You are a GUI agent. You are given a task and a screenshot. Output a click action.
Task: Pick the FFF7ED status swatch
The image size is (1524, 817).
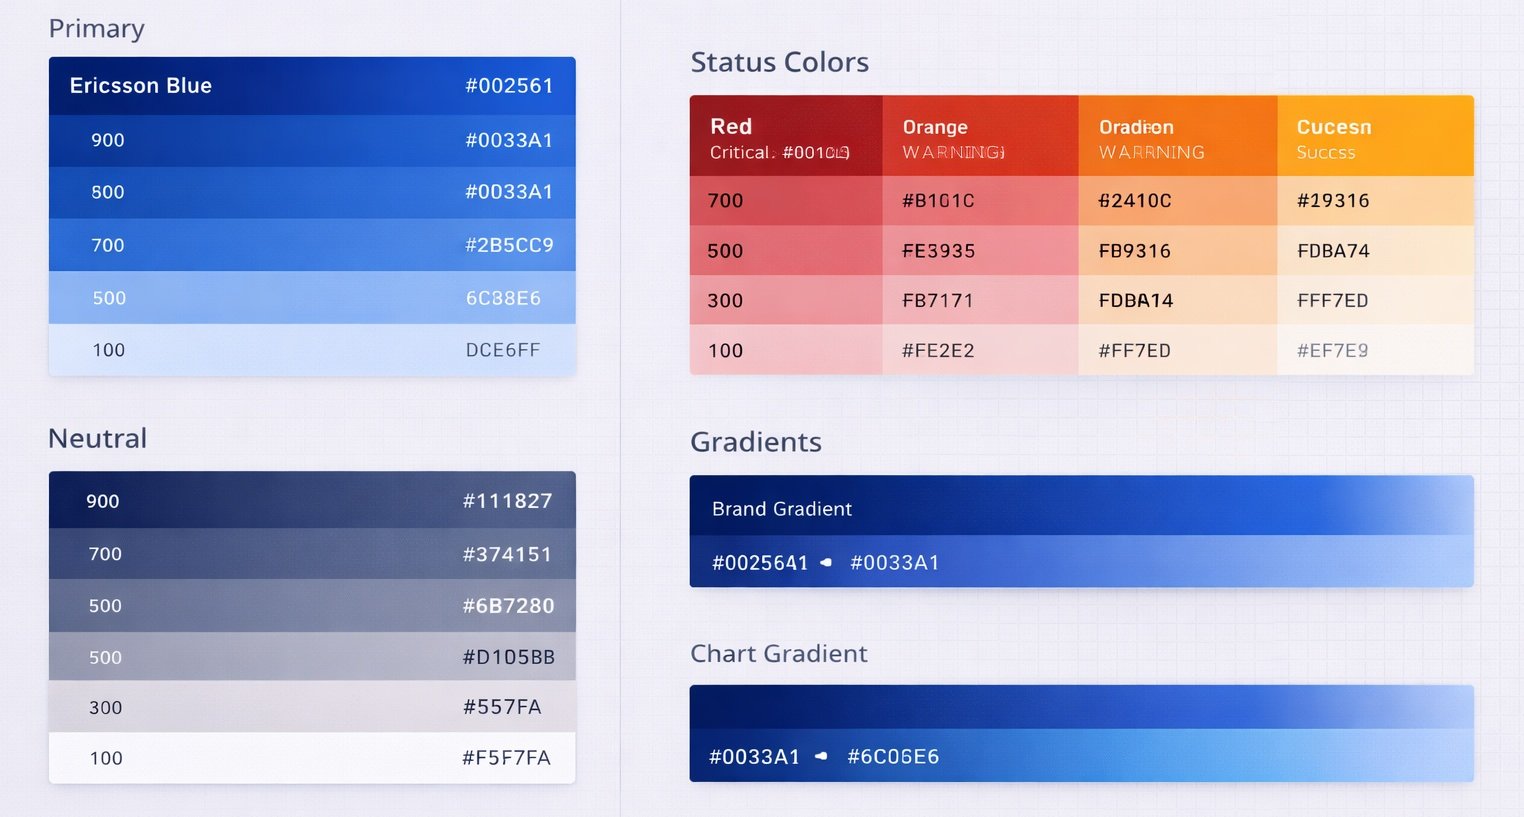click(x=1376, y=300)
